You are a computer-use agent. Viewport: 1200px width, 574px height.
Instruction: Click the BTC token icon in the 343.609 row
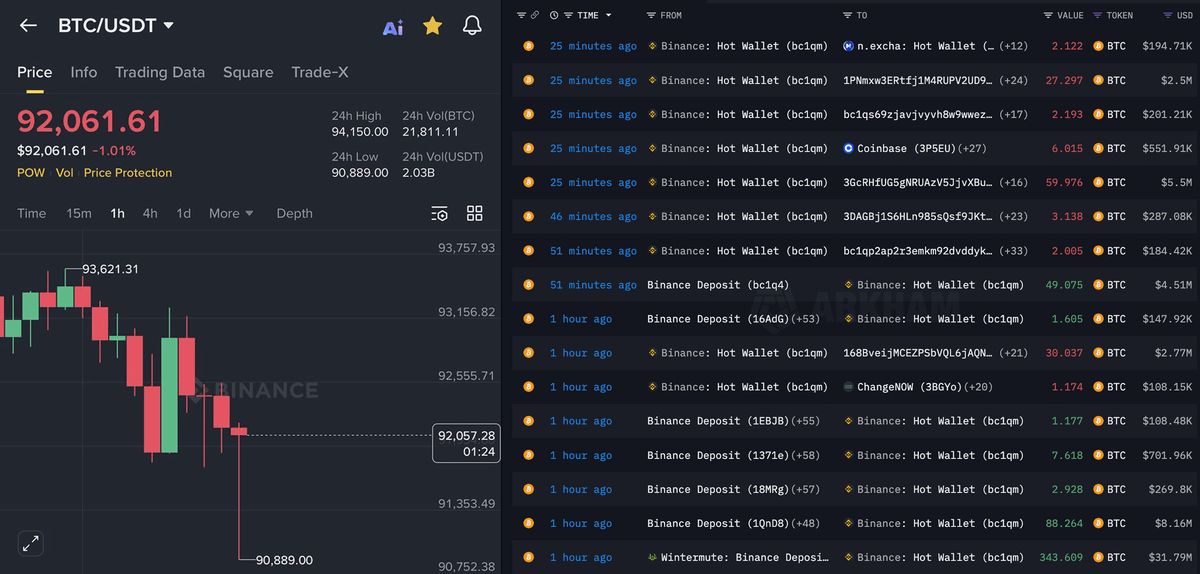tap(1098, 557)
